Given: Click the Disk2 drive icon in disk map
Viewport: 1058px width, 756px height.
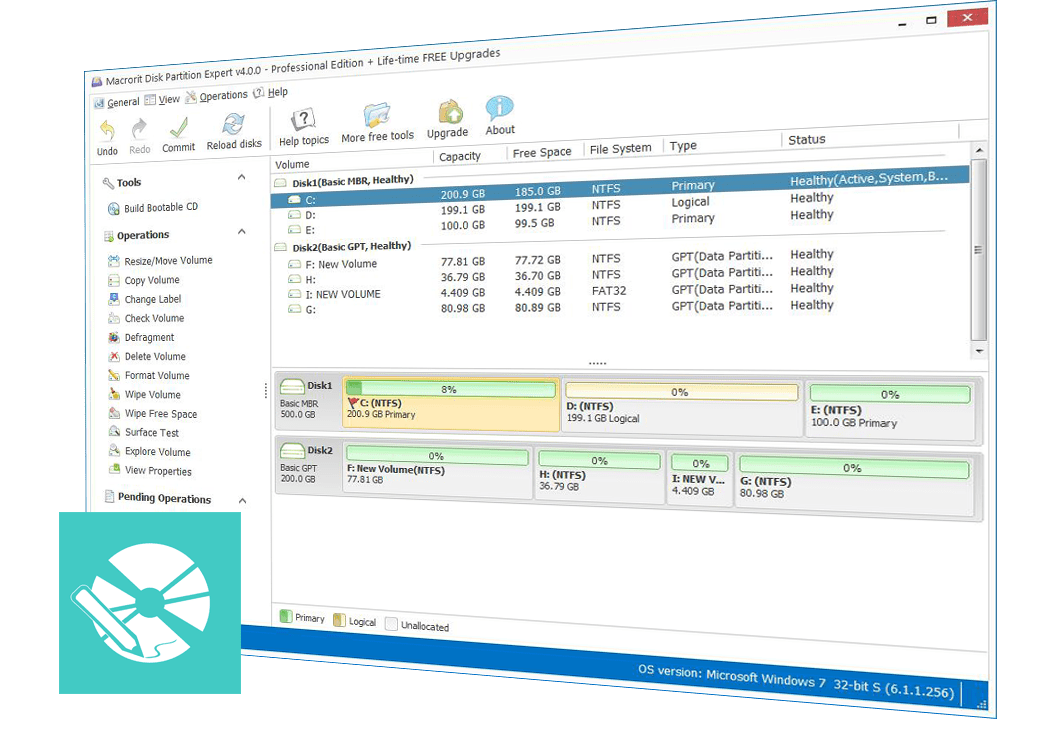Looking at the screenshot, I should [x=292, y=451].
